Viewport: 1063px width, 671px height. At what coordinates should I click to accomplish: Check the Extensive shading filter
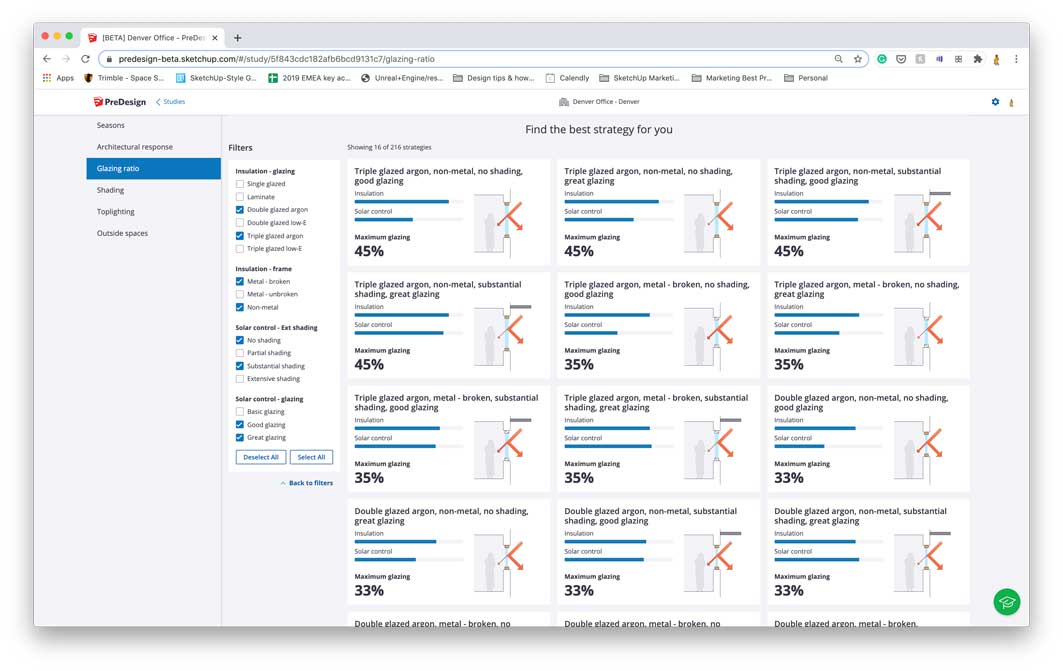239,379
